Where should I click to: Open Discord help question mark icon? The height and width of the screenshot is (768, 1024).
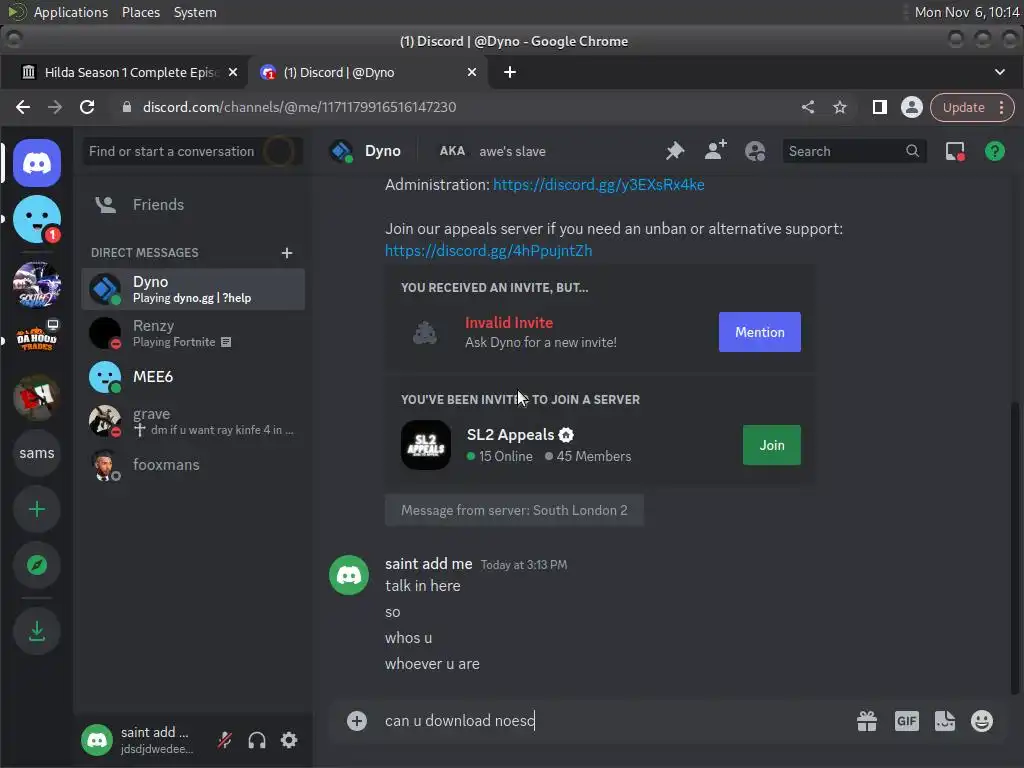[x=995, y=151]
